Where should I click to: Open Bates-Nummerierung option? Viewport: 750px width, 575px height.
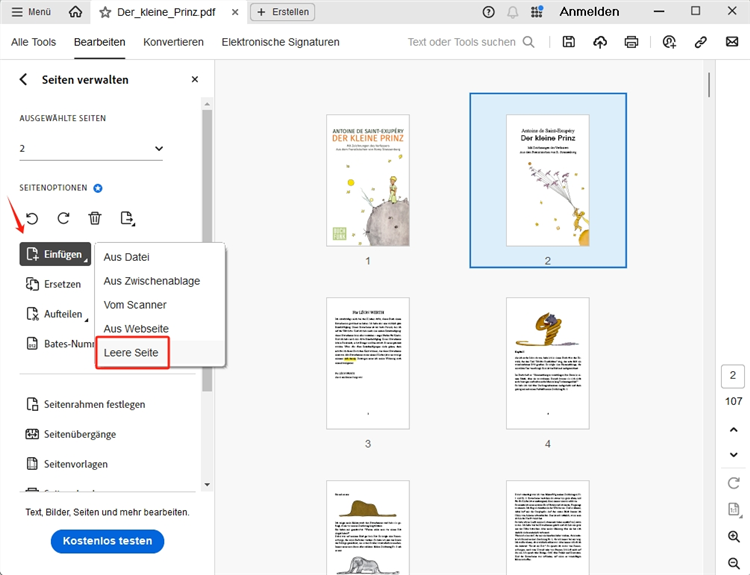click(59, 344)
